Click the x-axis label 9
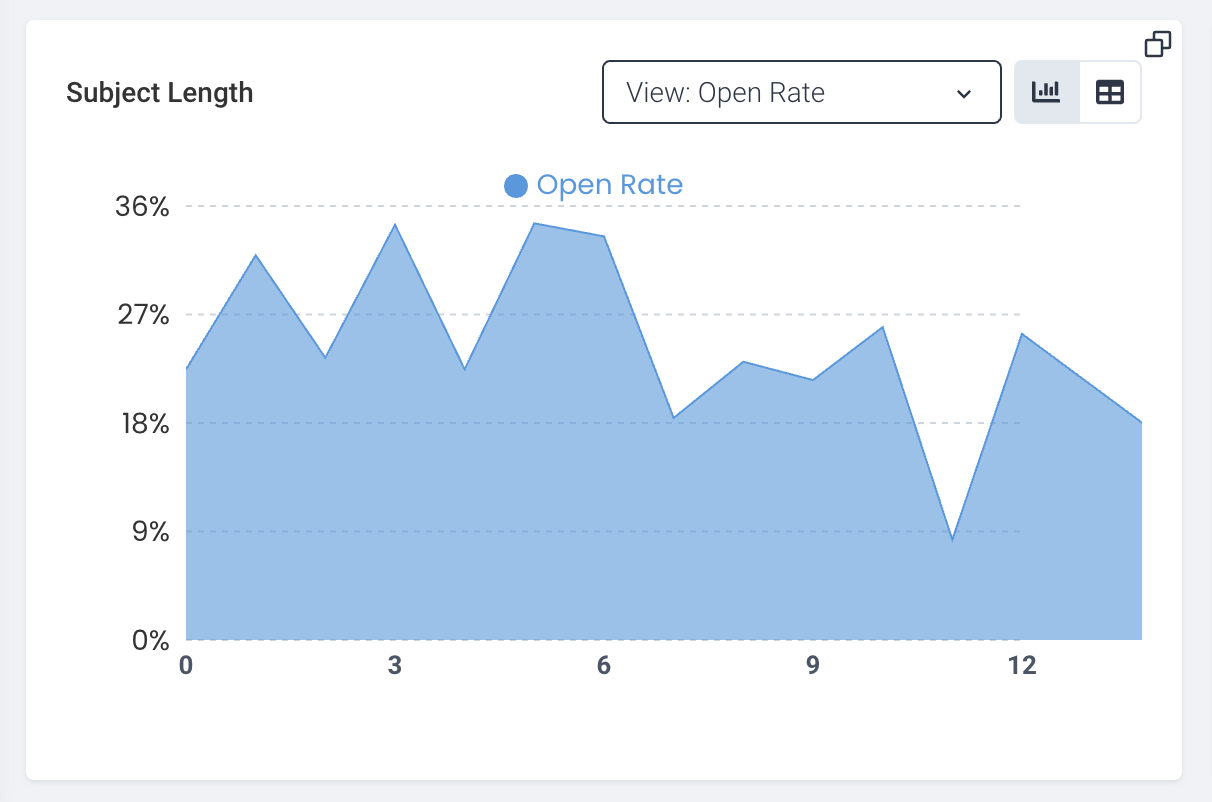 click(813, 666)
